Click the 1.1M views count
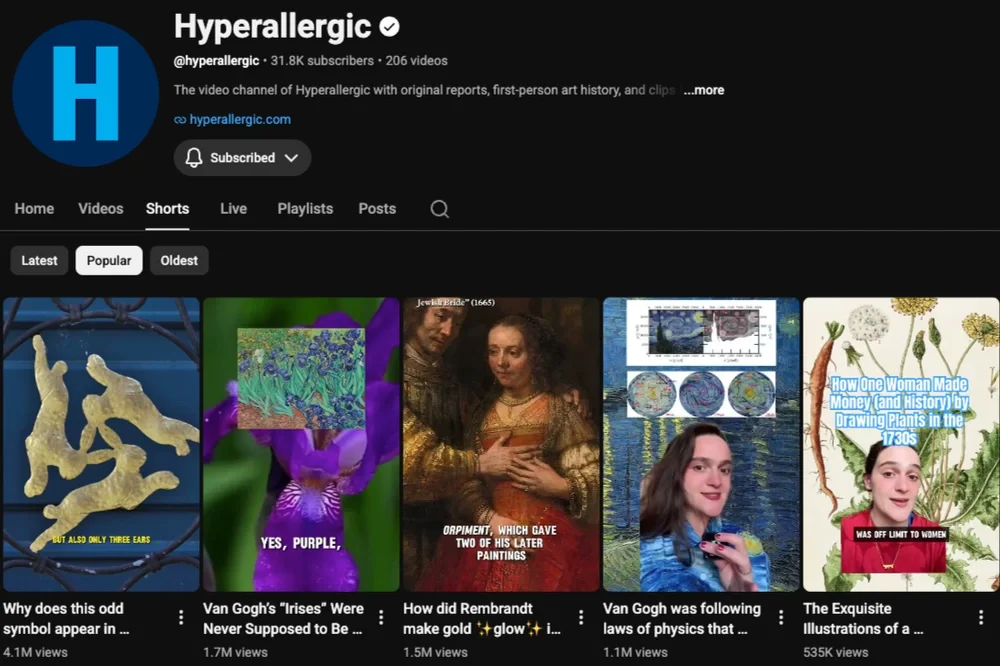 [x=635, y=652]
